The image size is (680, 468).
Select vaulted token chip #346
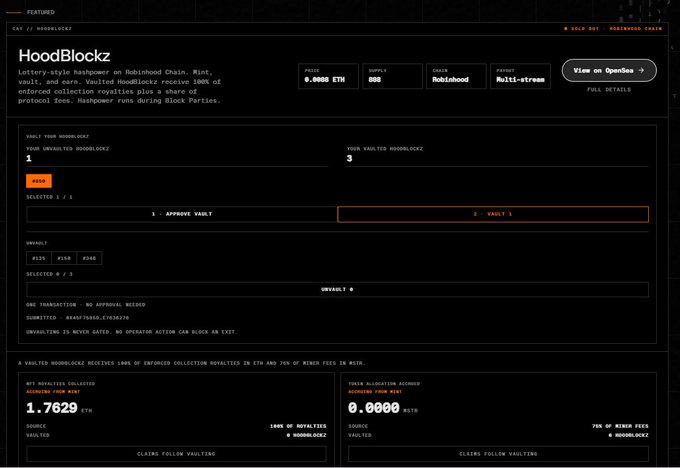[x=89, y=258]
